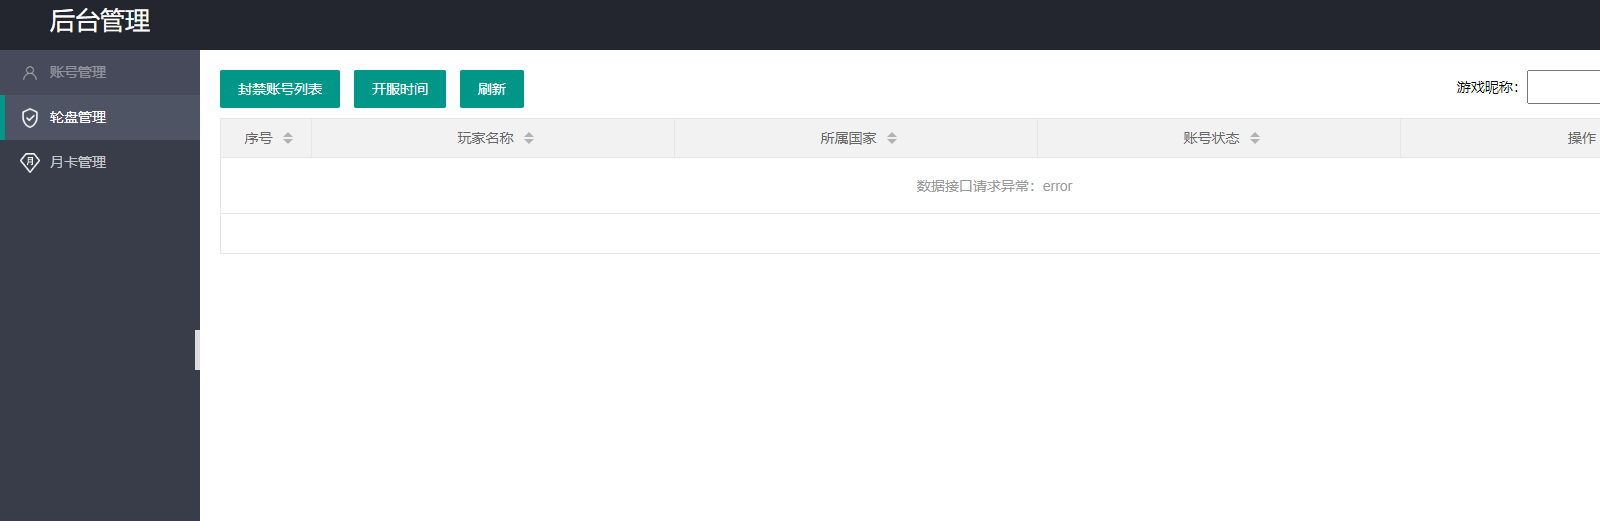Open the 封禁账号列表 button
This screenshot has width=1600, height=521.
coord(280,89)
